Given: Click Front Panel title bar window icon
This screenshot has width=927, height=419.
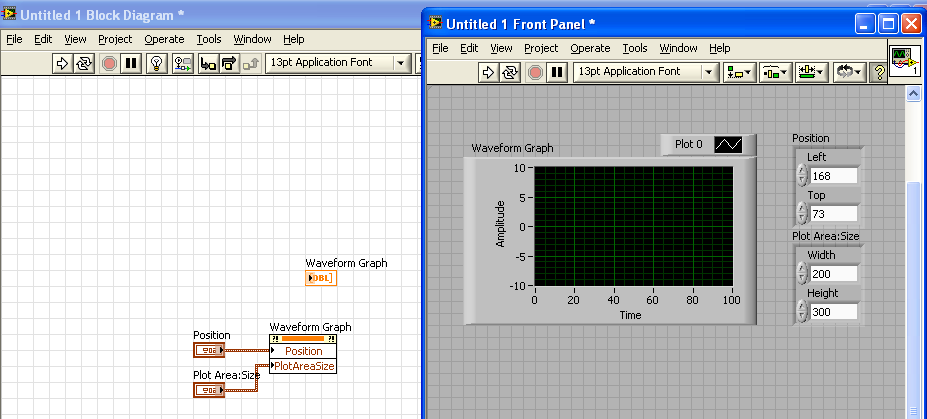Looking at the screenshot, I should pos(436,23).
